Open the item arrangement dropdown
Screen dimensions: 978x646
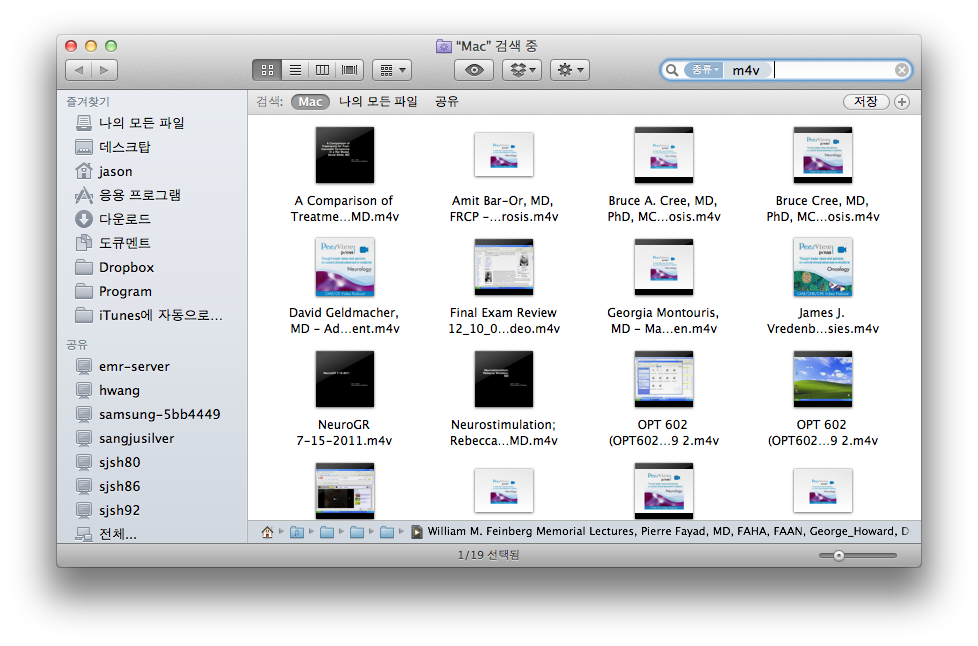(x=392, y=70)
